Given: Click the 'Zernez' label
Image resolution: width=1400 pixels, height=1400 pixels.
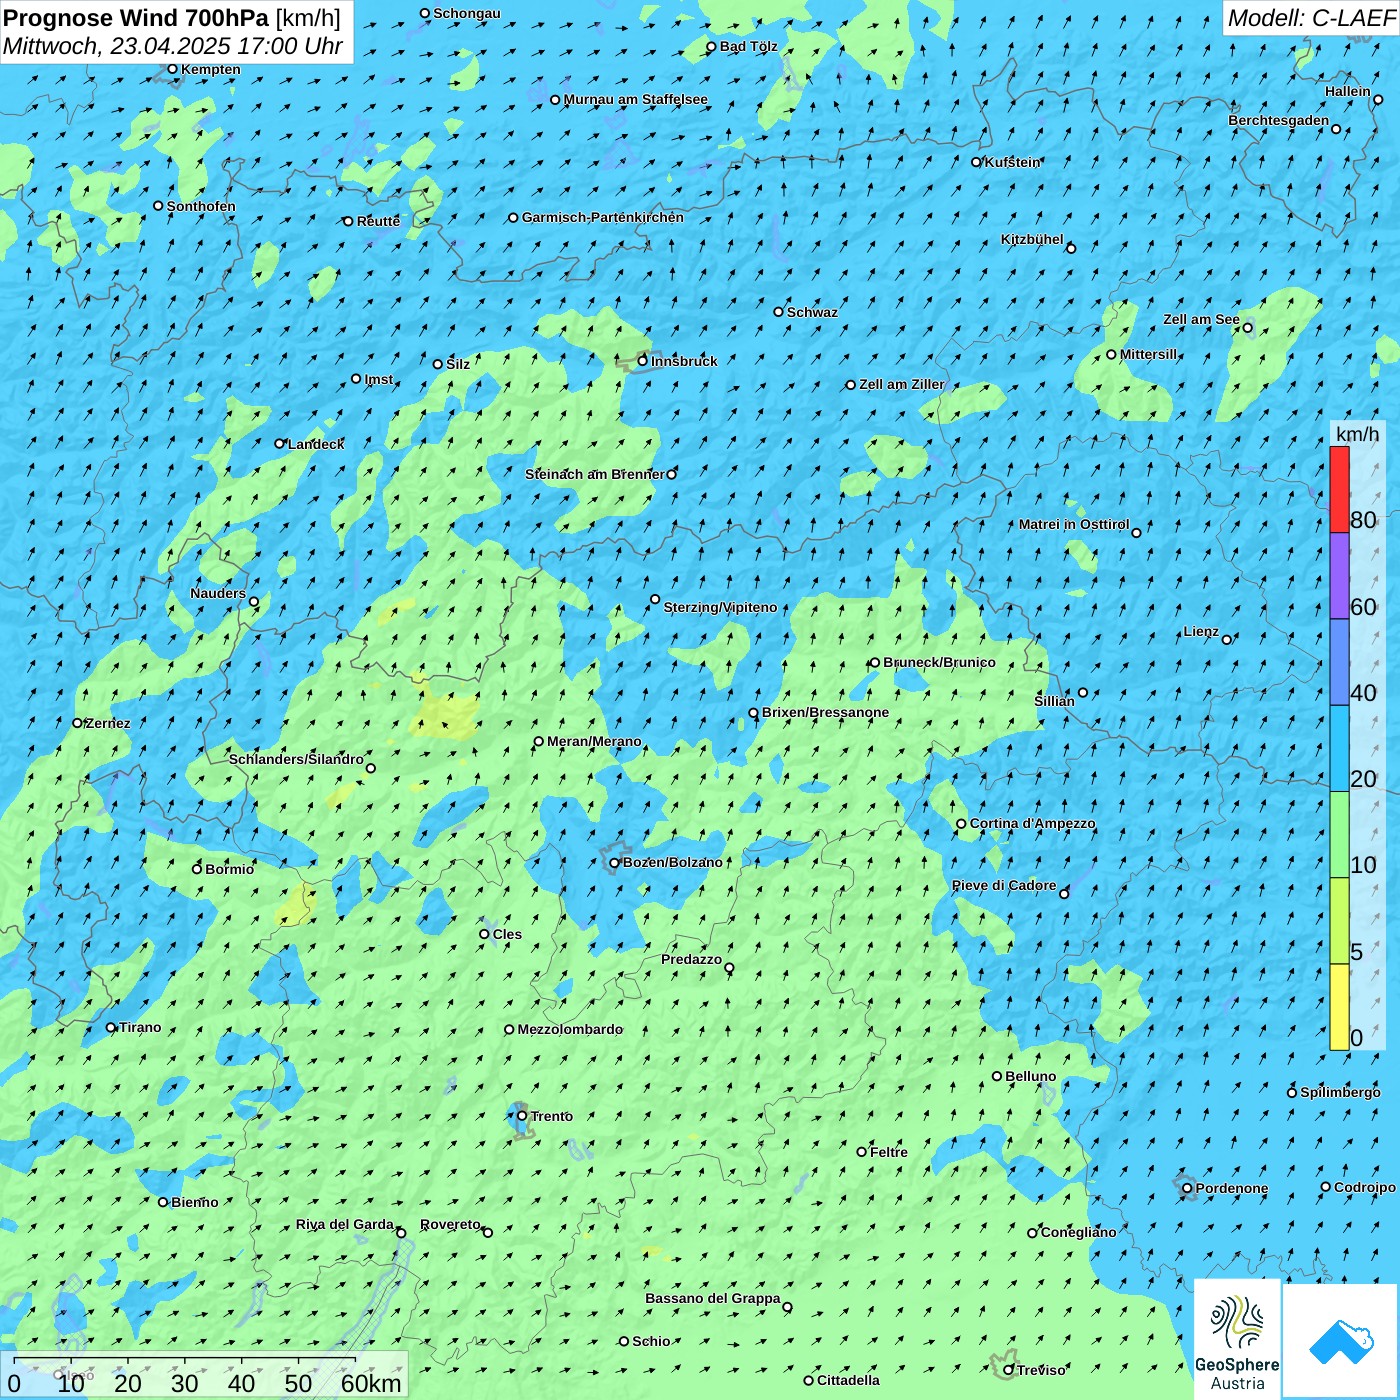Looking at the screenshot, I should [x=108, y=723].
